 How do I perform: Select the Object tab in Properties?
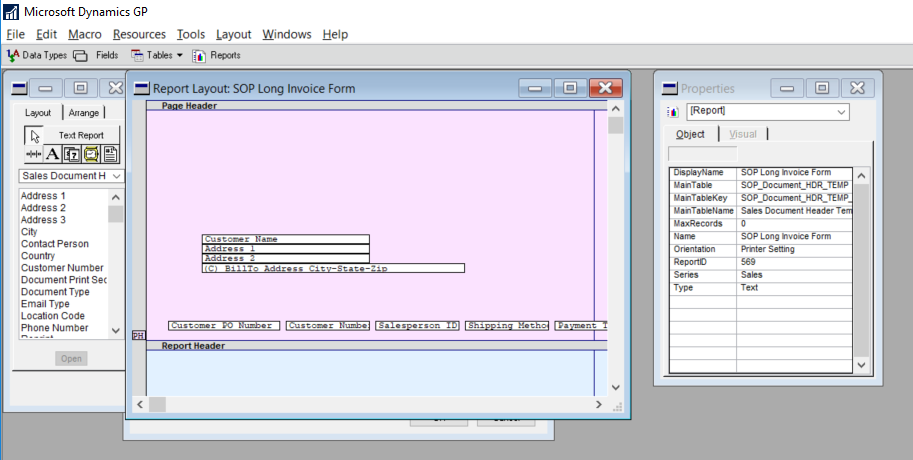tap(690, 134)
